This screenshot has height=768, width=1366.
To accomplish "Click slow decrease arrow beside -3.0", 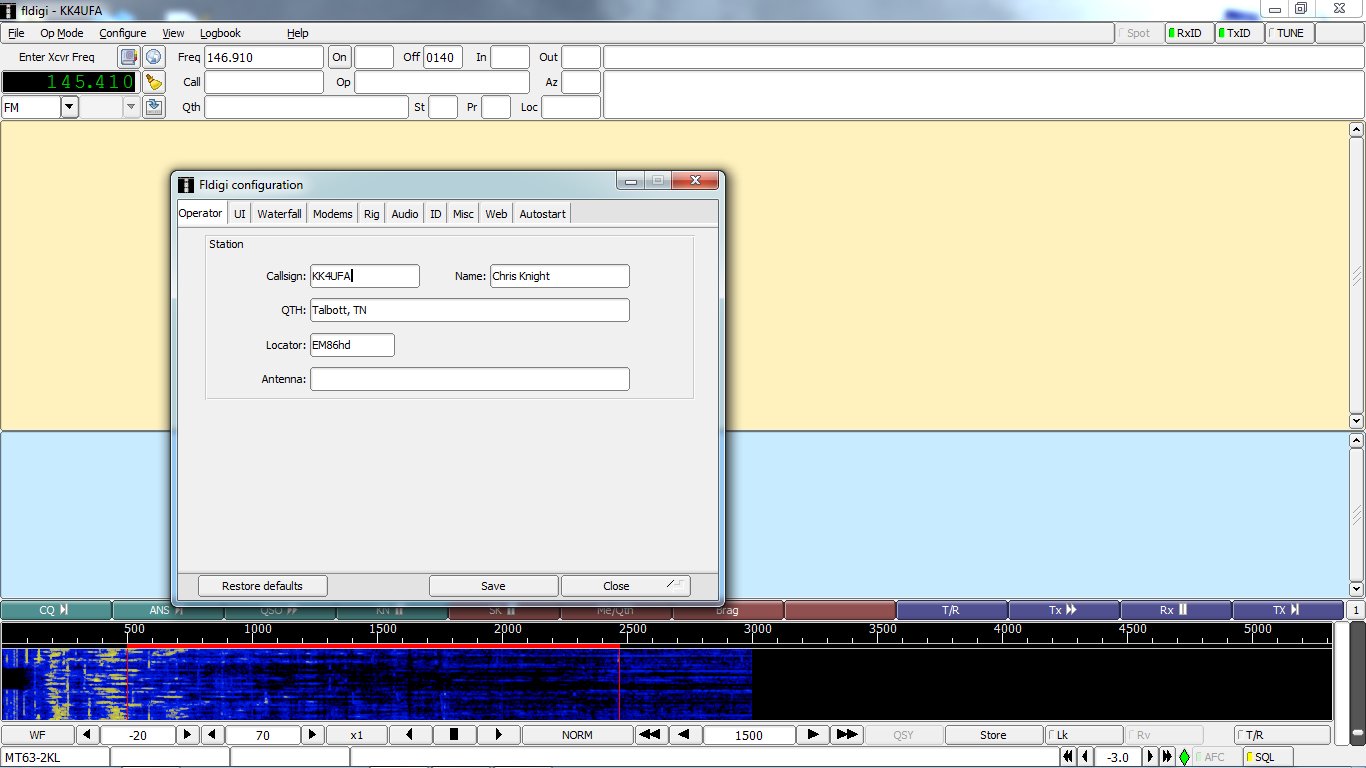I will point(1085,757).
